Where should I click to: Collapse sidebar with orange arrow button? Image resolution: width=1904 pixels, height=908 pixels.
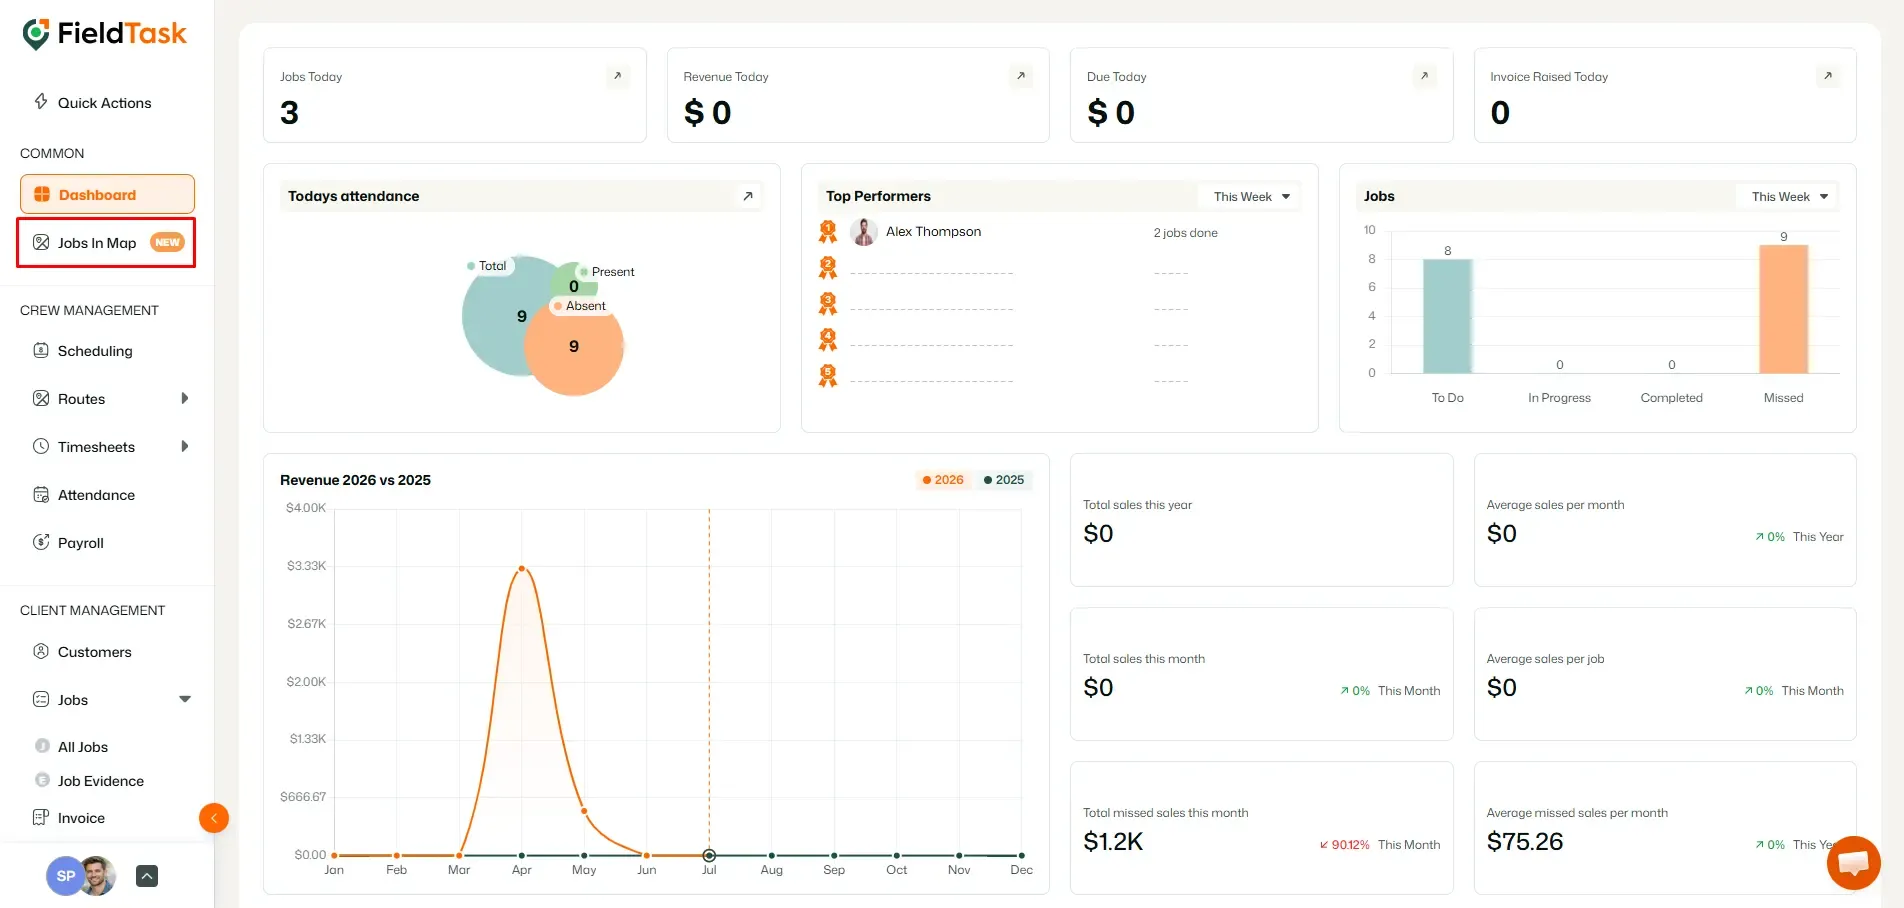pyautogui.click(x=214, y=818)
